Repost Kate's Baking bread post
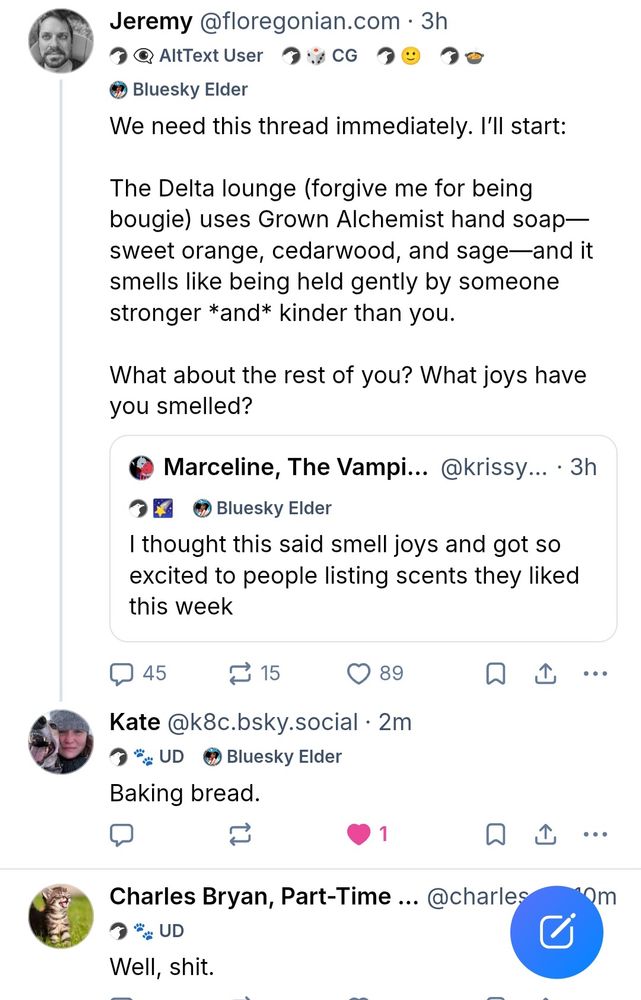This screenshot has height=1000, width=641. tap(240, 834)
